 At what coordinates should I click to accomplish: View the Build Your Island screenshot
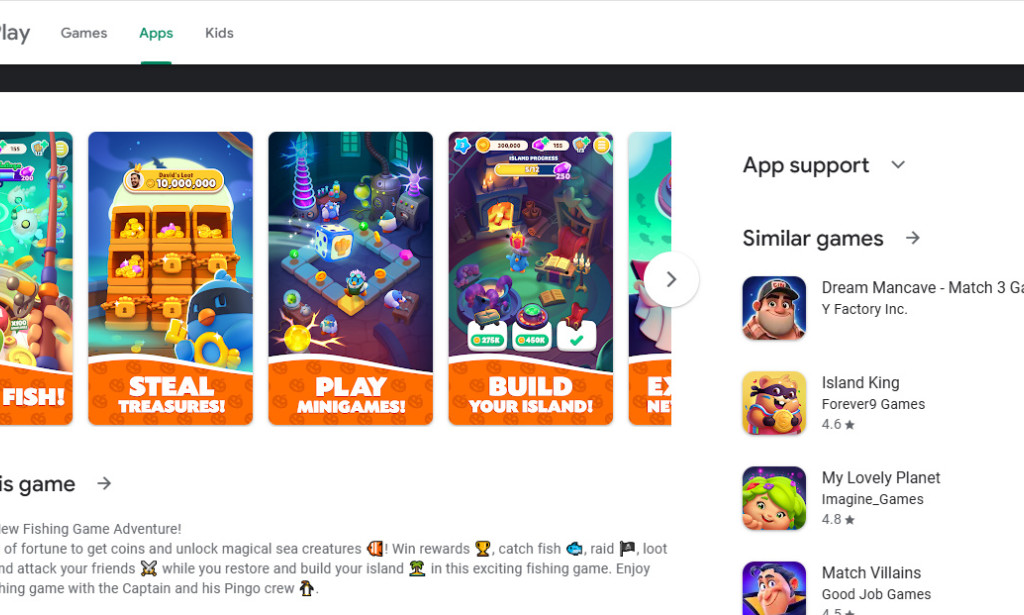pos(531,279)
